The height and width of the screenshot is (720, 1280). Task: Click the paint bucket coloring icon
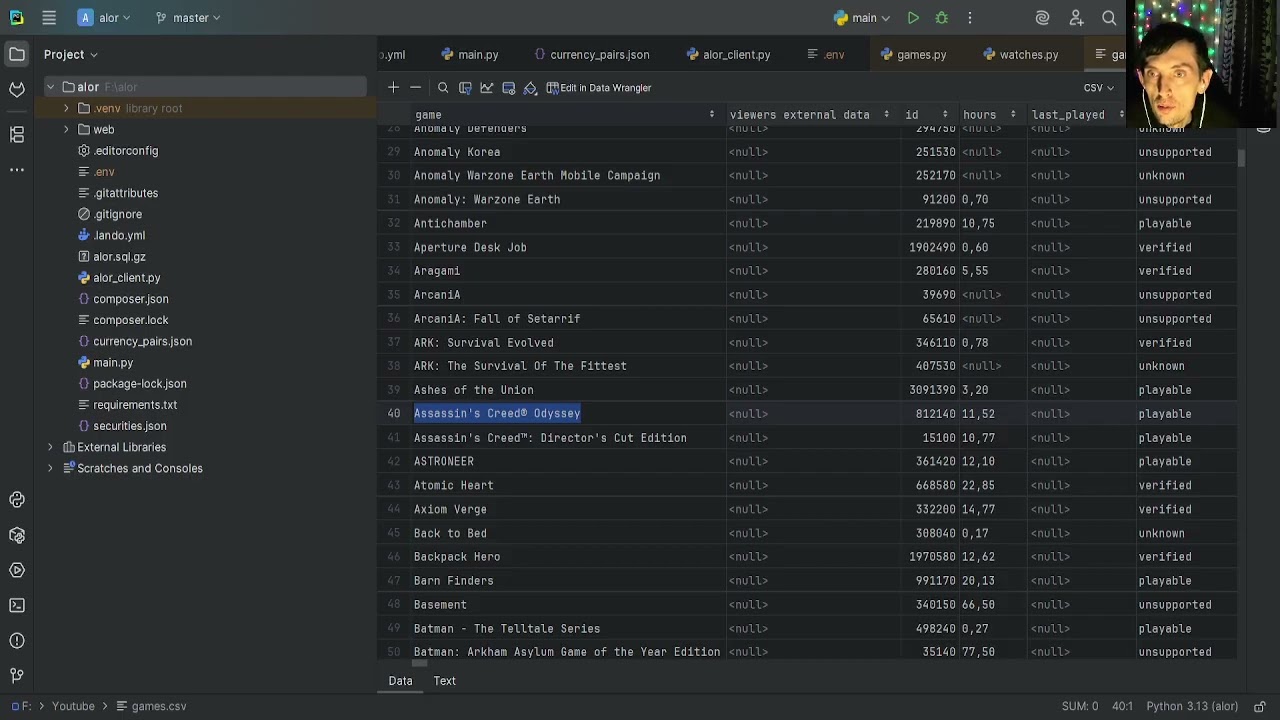coord(531,88)
